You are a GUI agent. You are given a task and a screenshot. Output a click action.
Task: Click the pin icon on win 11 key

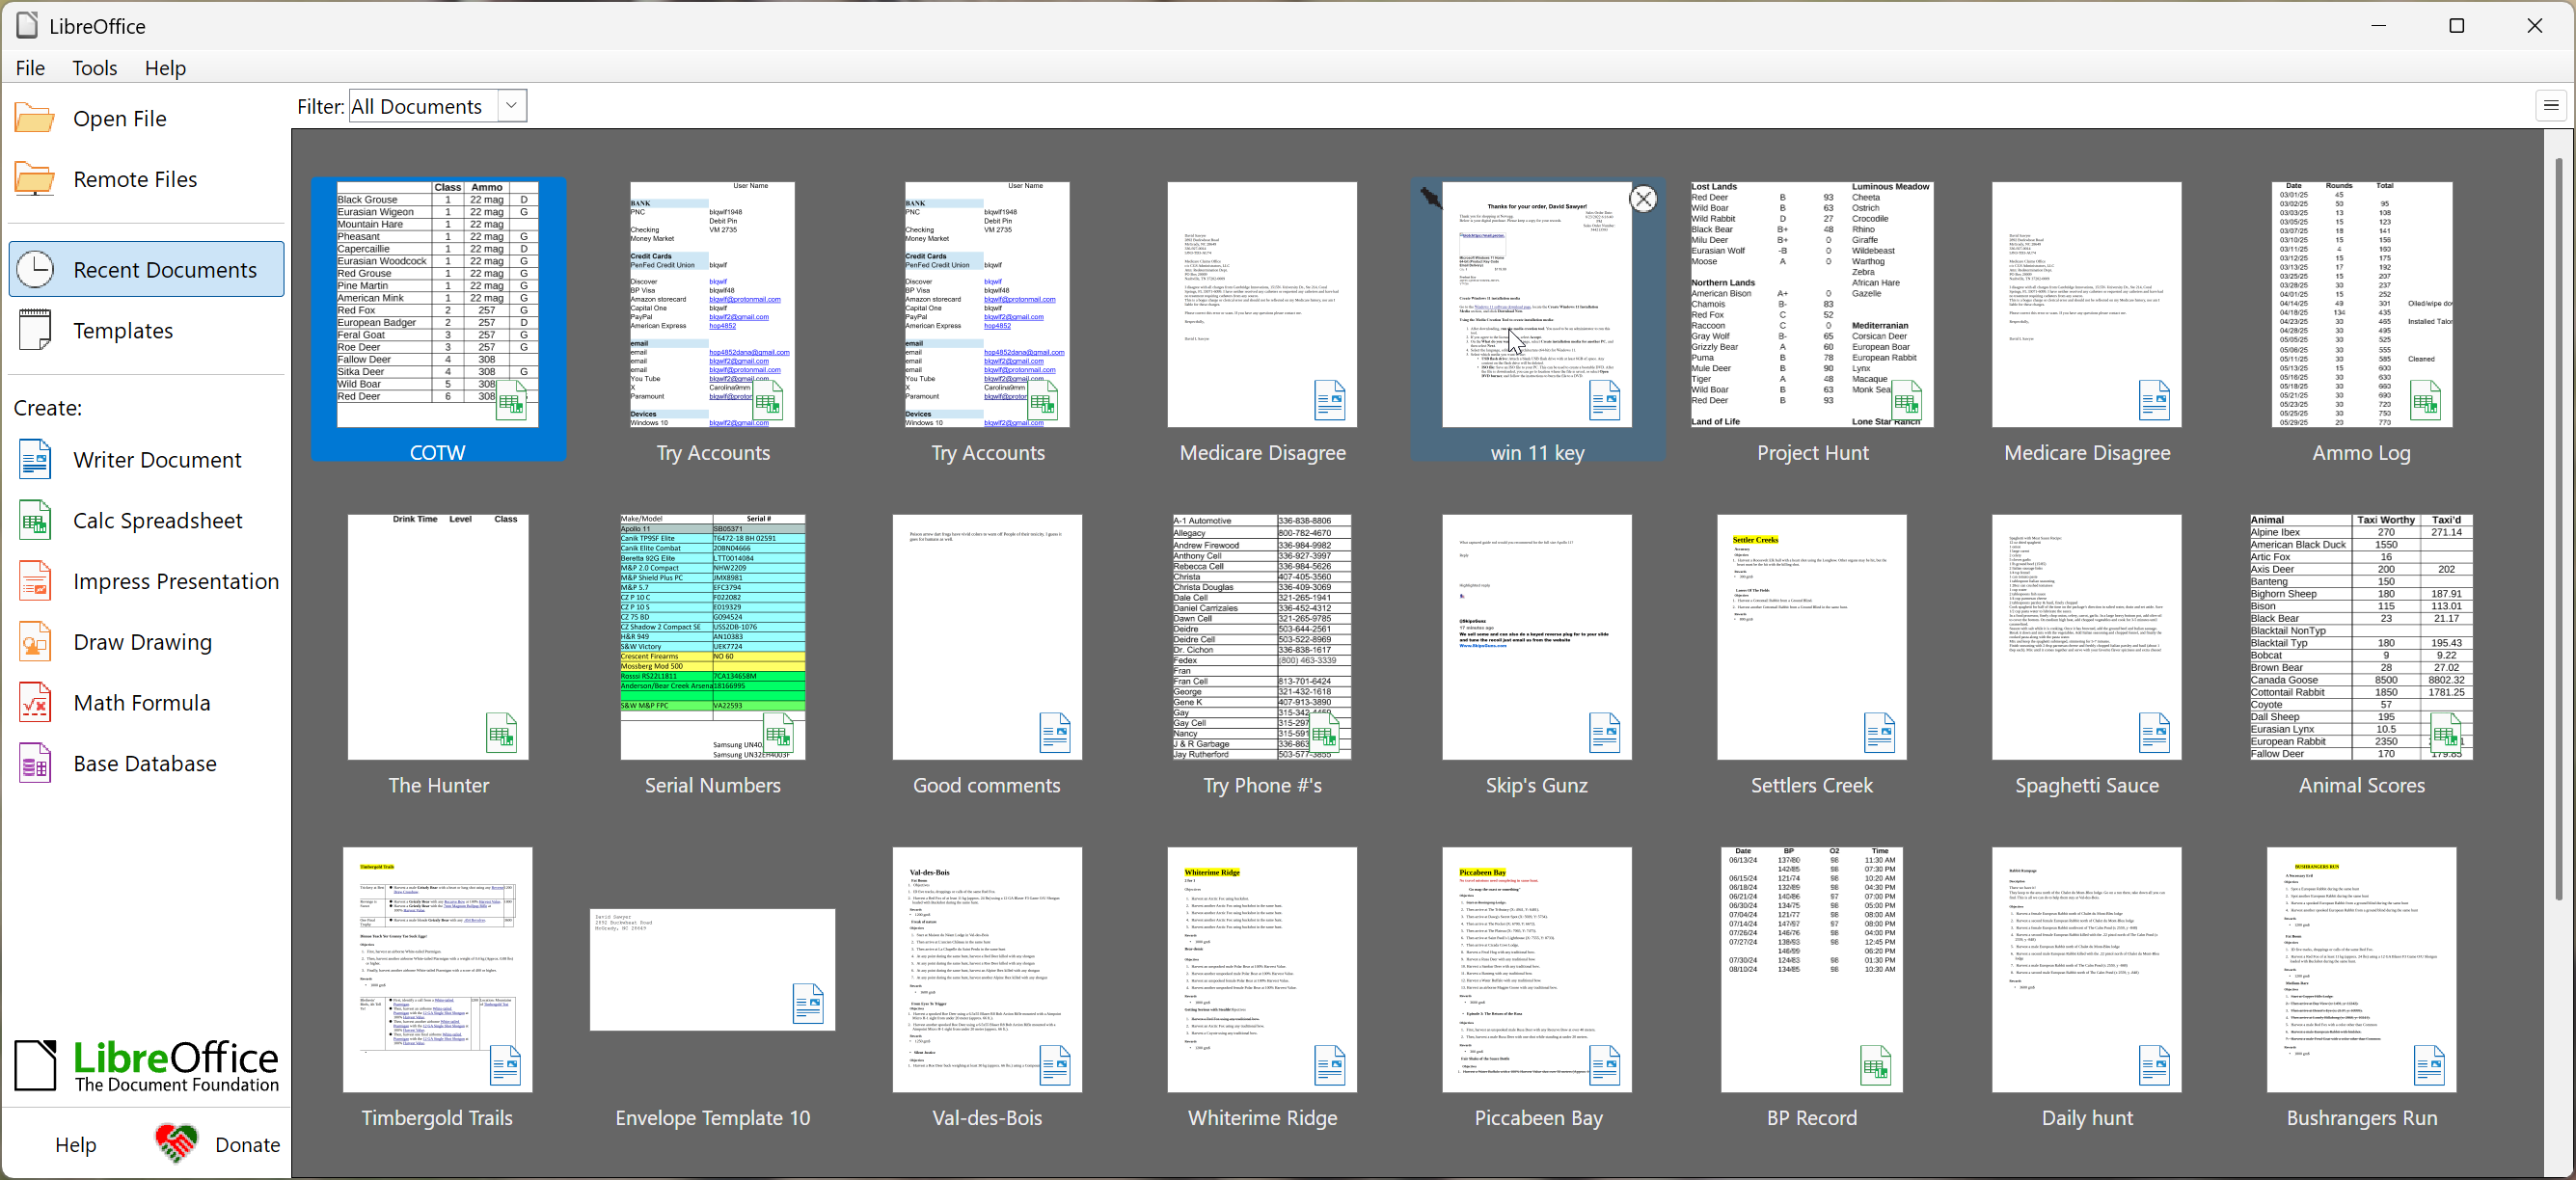tap(1431, 198)
